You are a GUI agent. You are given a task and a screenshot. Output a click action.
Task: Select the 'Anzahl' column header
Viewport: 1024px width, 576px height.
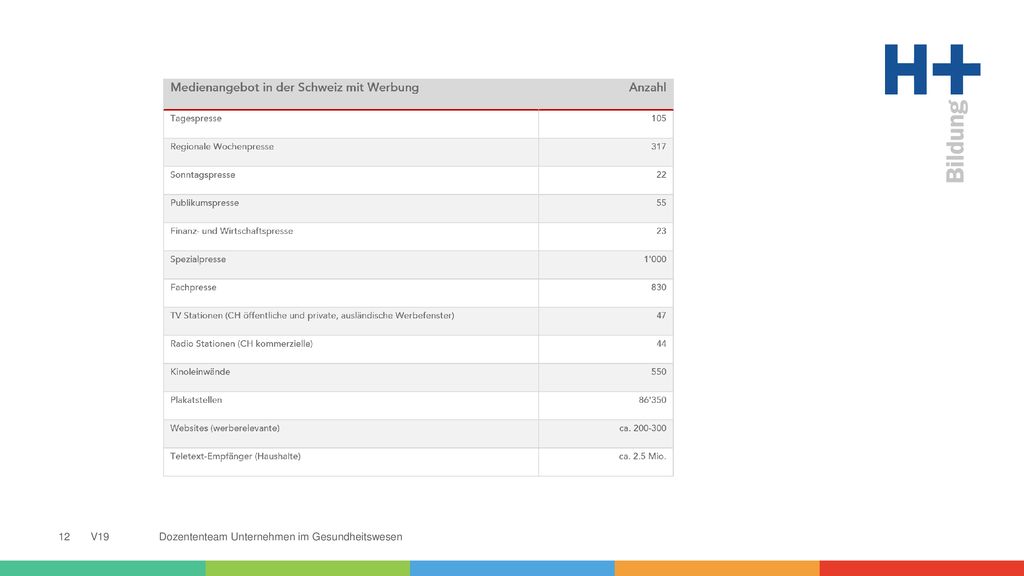click(x=647, y=88)
